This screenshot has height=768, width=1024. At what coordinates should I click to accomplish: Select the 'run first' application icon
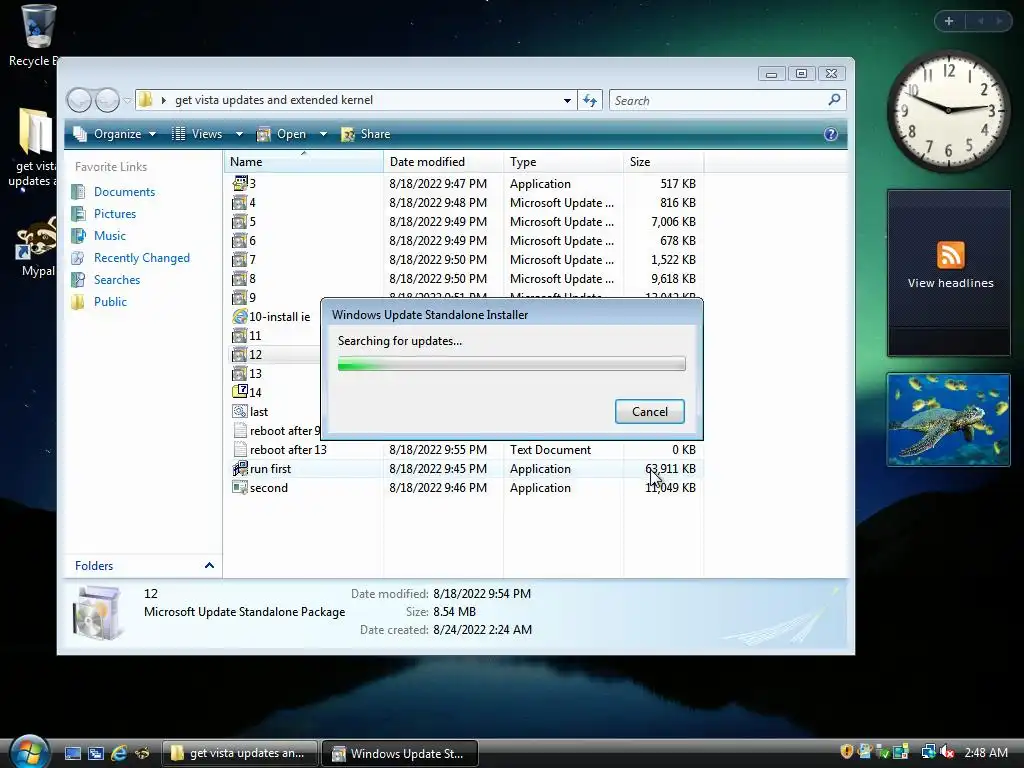(x=240, y=468)
